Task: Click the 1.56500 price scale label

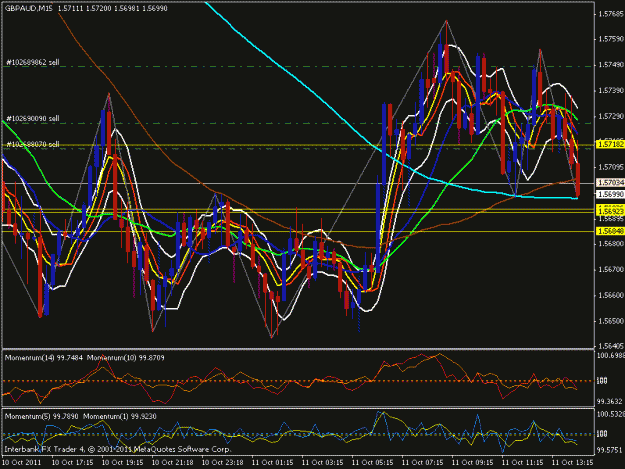Action: [611, 321]
